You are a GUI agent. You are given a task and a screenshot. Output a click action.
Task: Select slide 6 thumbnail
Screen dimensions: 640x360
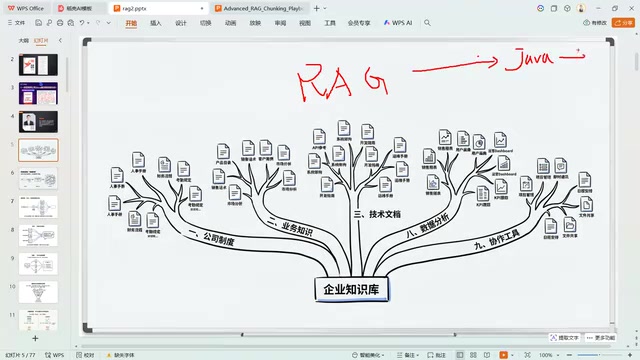[38, 178]
